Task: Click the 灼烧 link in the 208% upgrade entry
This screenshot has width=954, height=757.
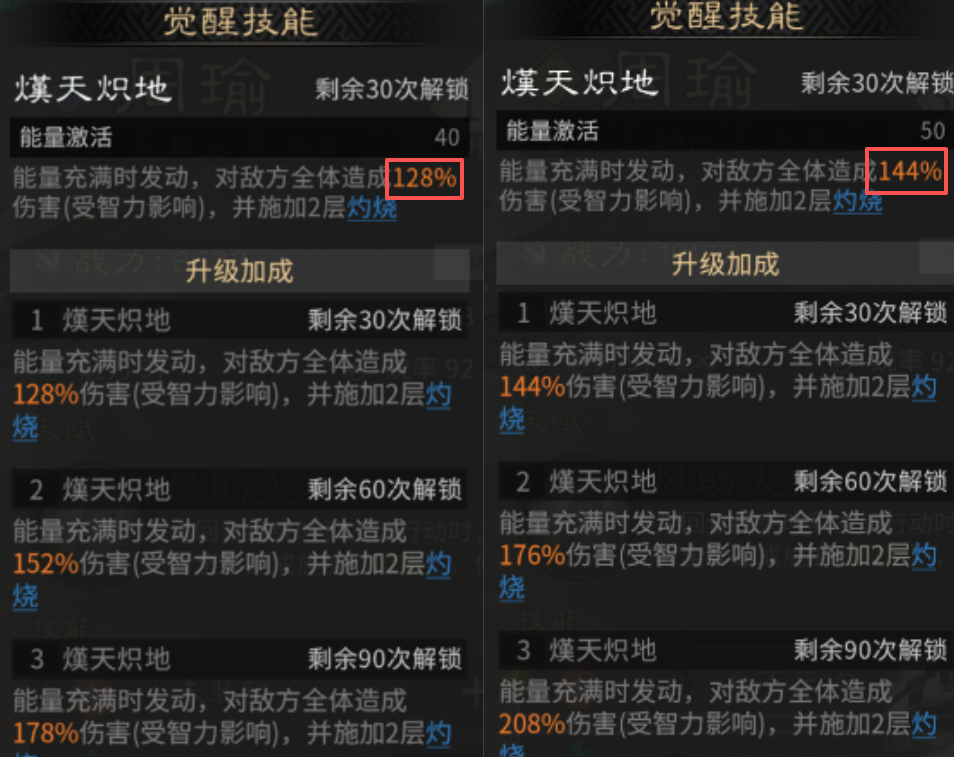Action: point(924,725)
